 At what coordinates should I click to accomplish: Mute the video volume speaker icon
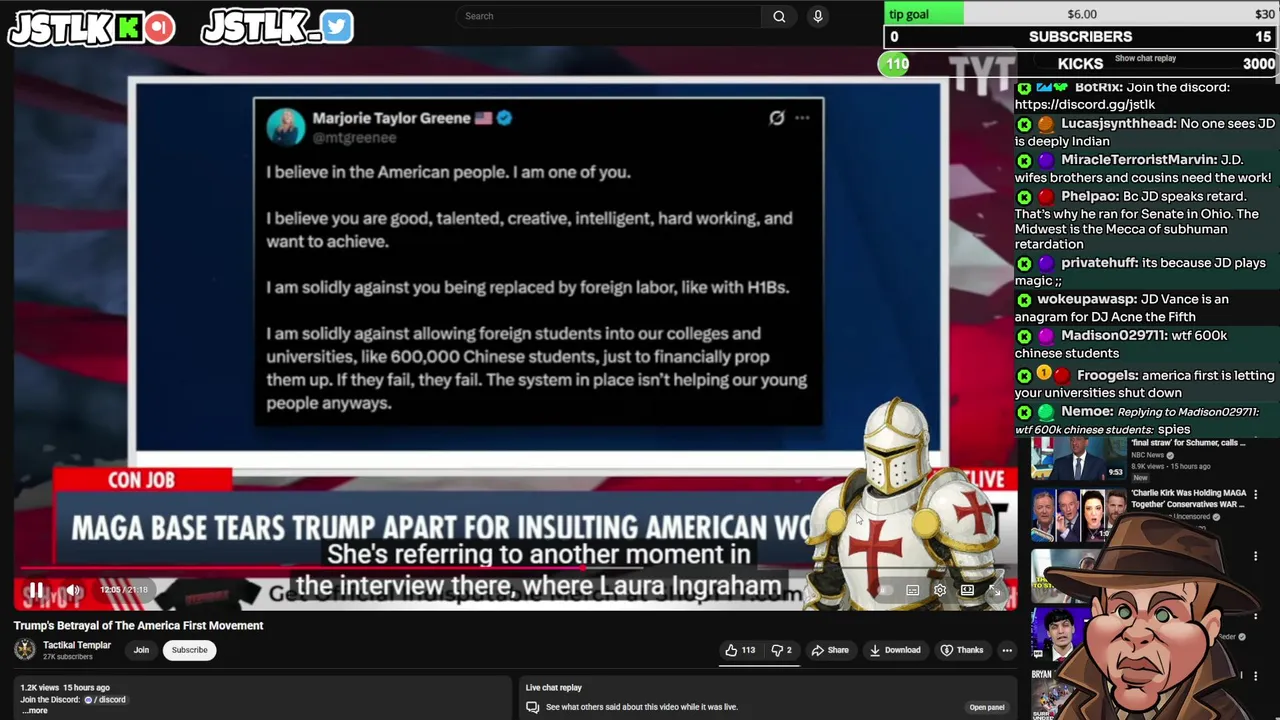point(73,590)
